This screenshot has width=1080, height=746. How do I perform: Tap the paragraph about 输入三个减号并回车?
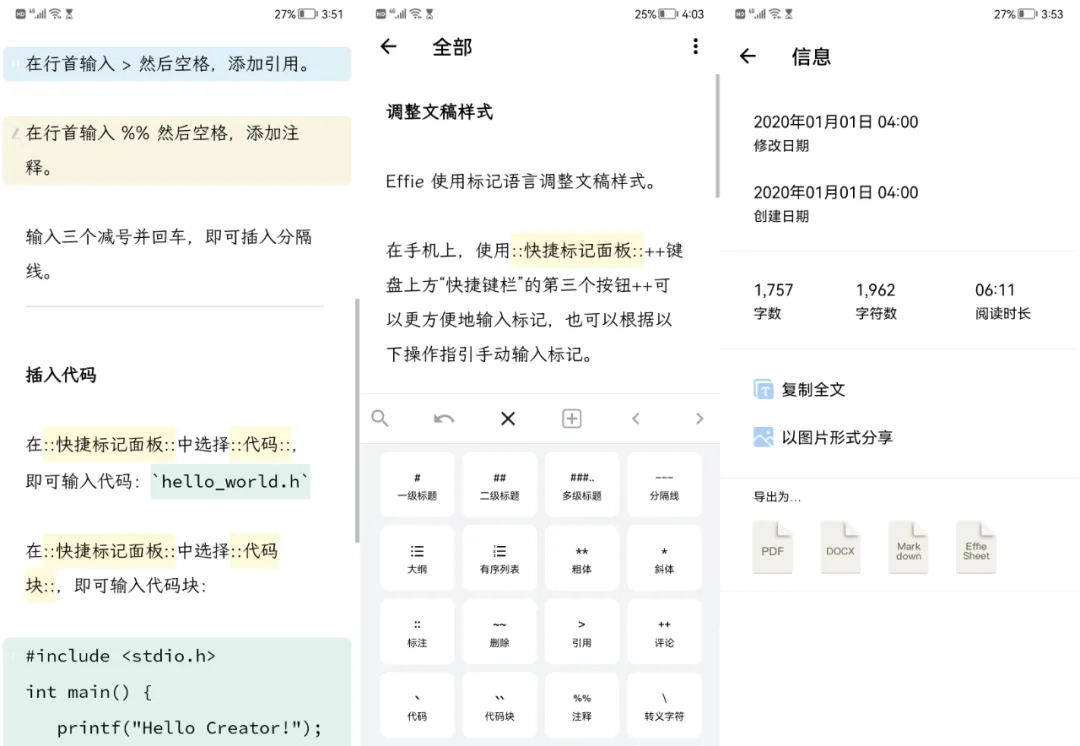[x=169, y=253]
